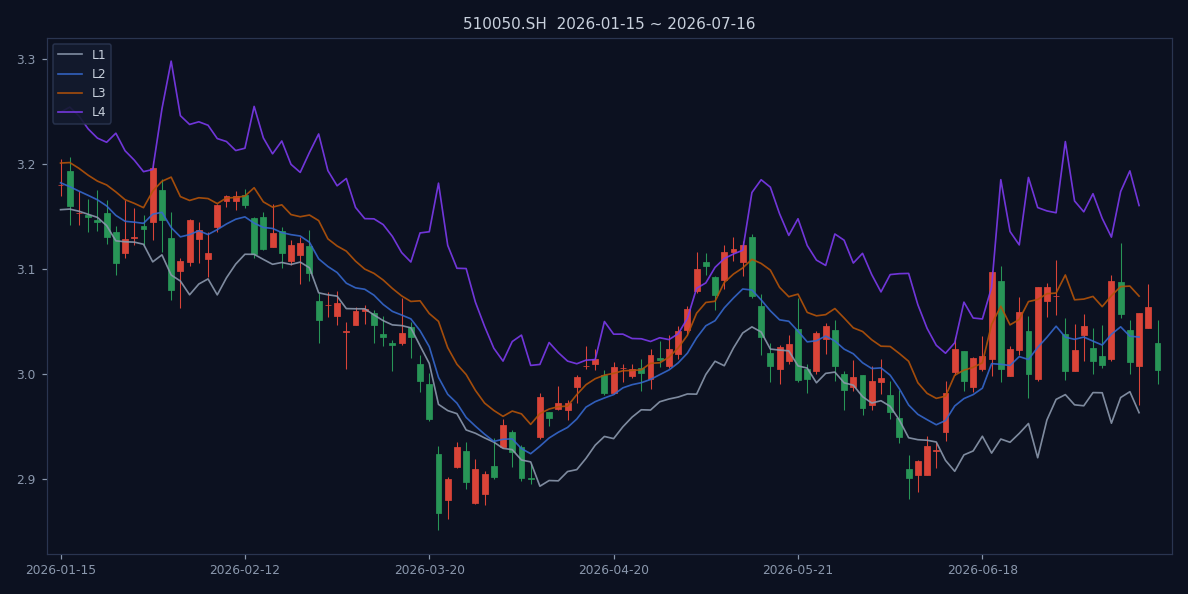Click the 3.1 y-axis tick label

pyautogui.click(x=26, y=270)
